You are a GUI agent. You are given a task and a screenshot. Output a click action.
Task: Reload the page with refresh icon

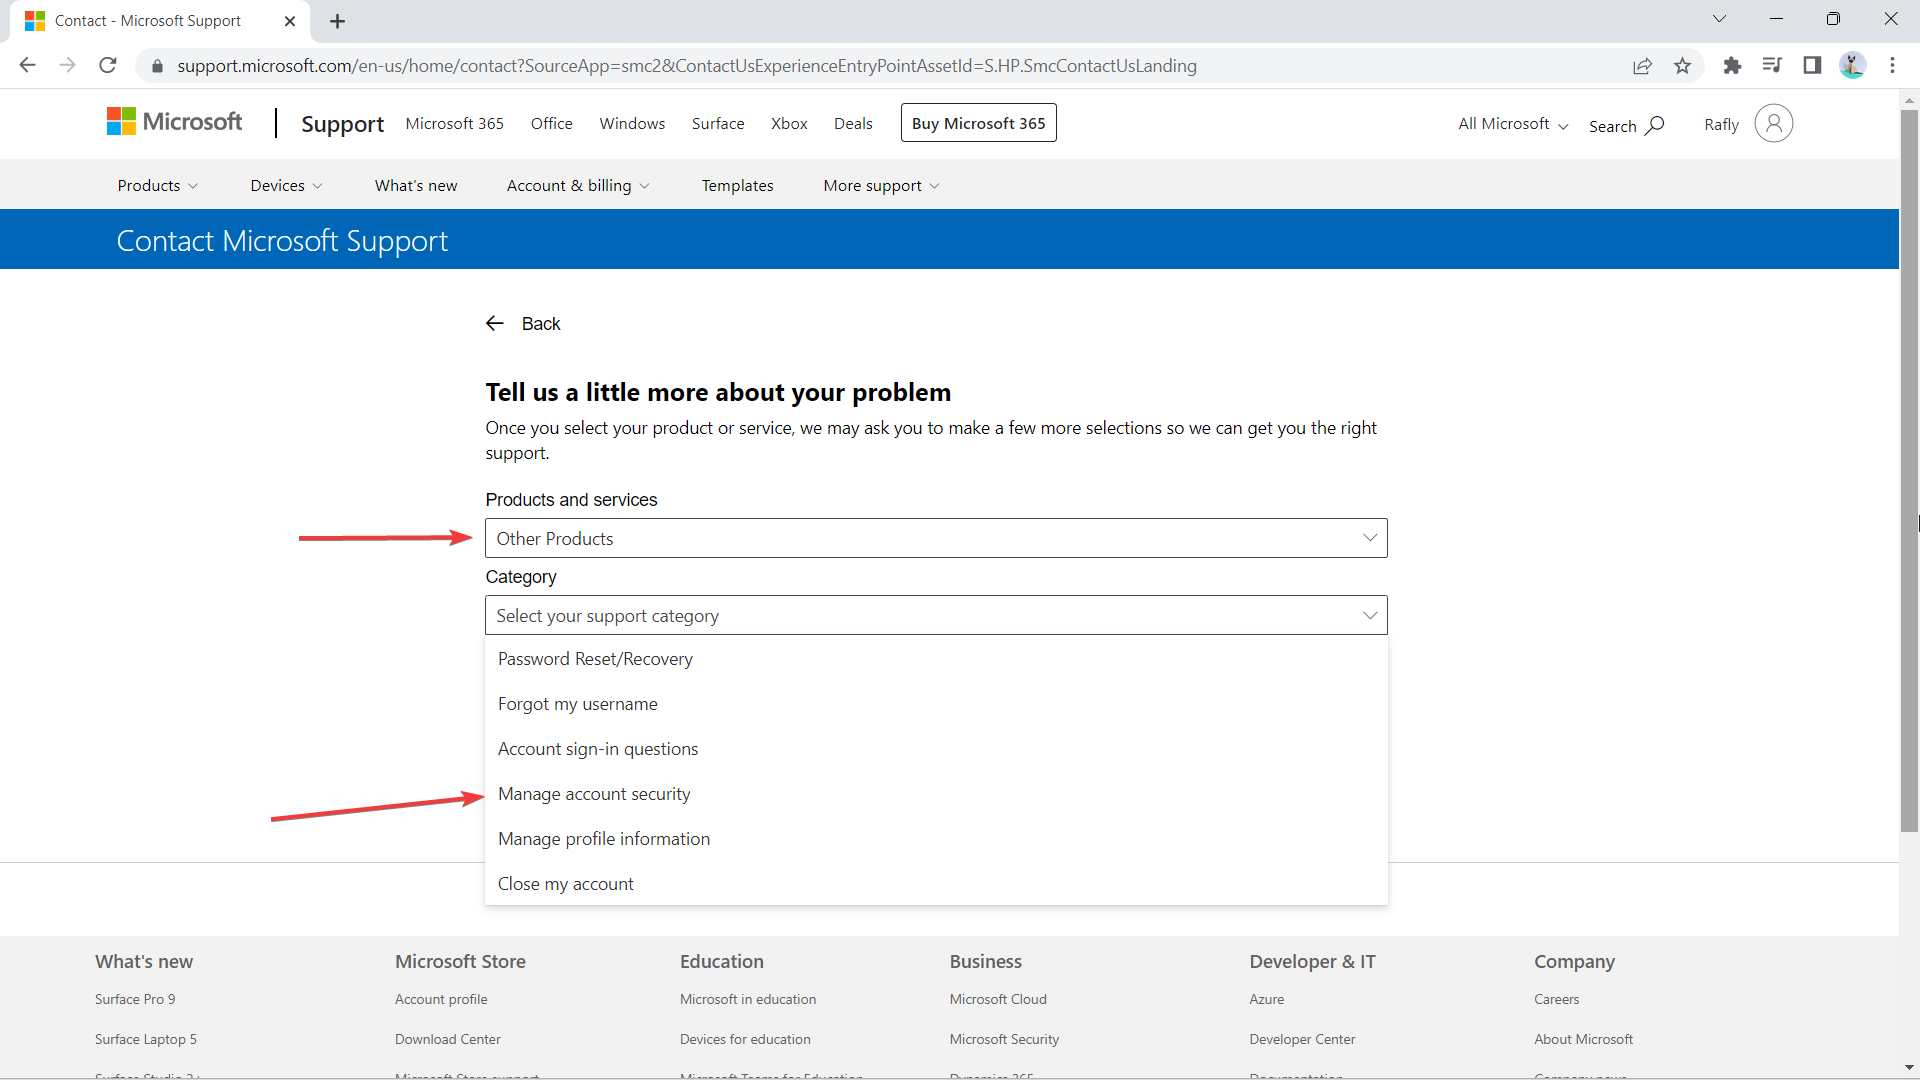(108, 65)
